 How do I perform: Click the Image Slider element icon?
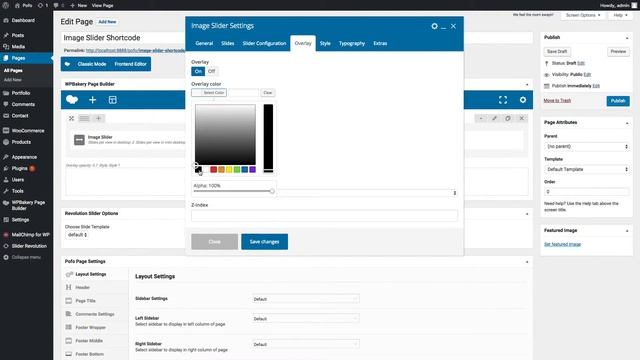(x=79, y=140)
